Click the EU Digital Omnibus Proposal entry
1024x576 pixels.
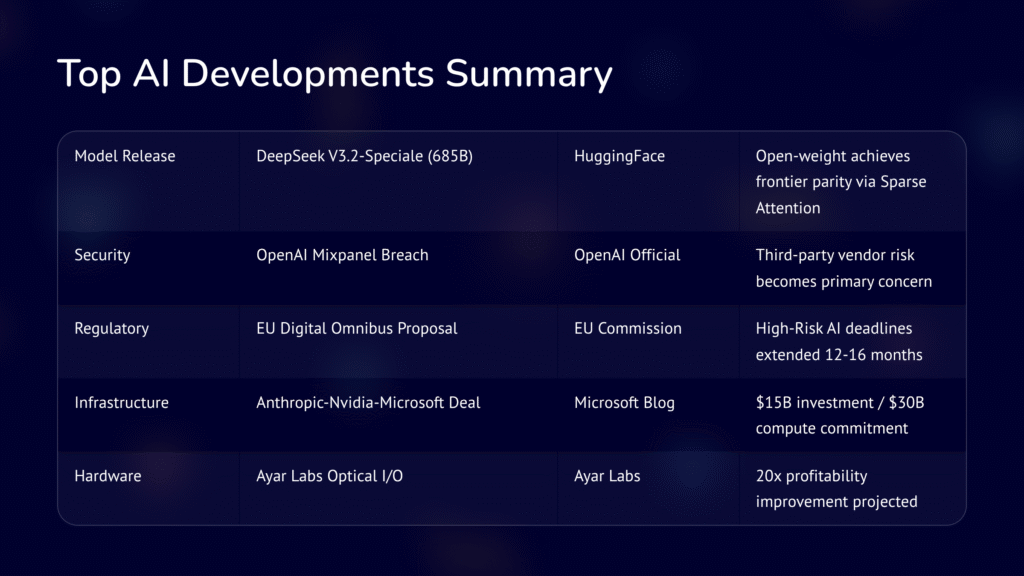356,328
